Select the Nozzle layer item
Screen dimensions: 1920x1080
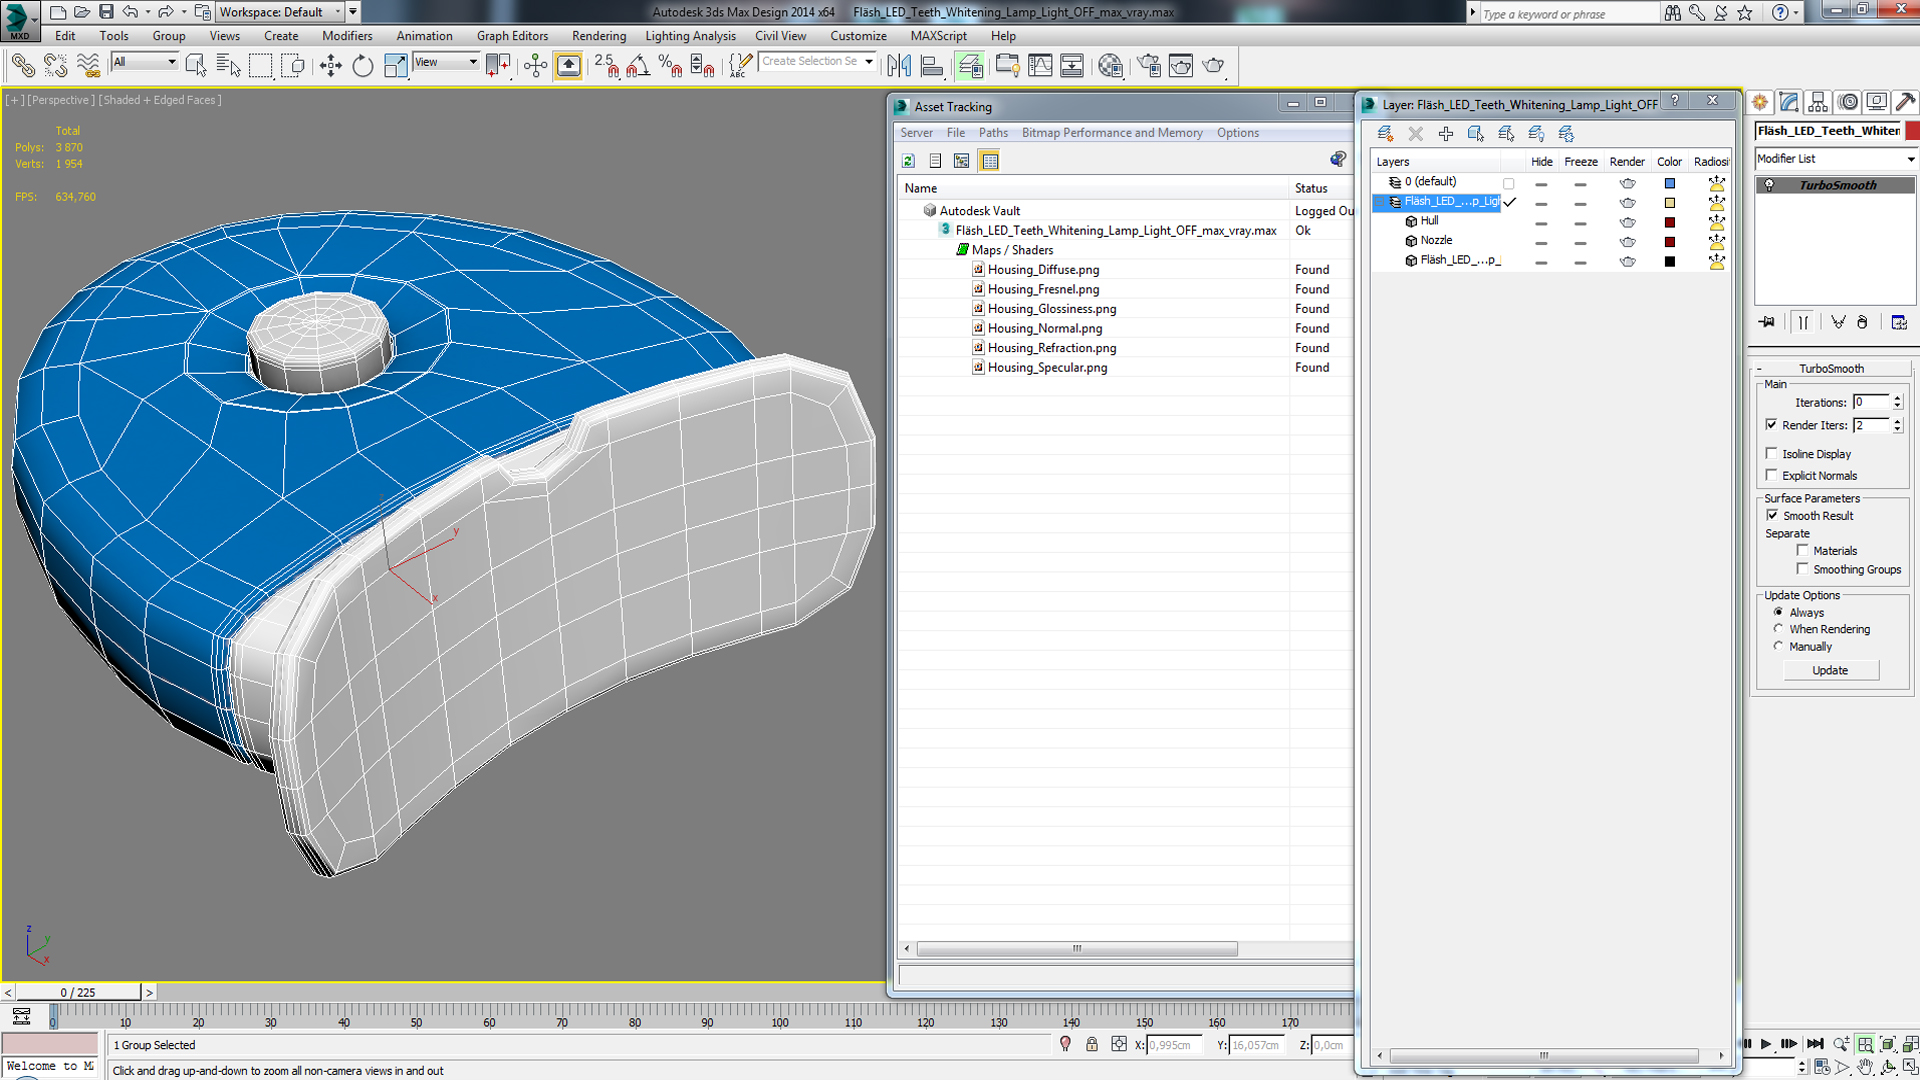(x=1436, y=240)
